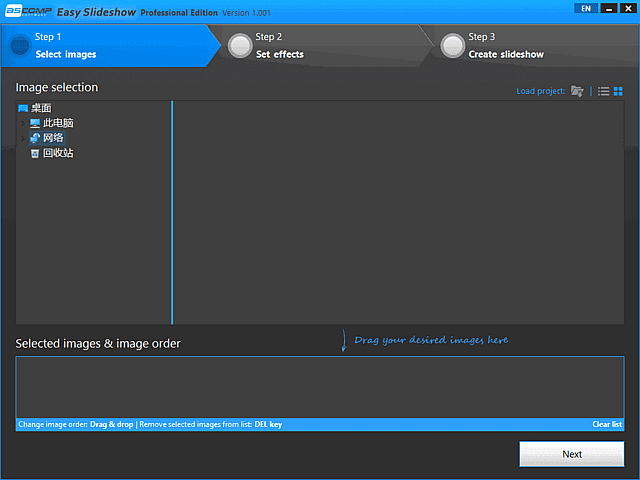The height and width of the screenshot is (480, 640).
Task: Open the EN language selector
Action: coord(585,8)
